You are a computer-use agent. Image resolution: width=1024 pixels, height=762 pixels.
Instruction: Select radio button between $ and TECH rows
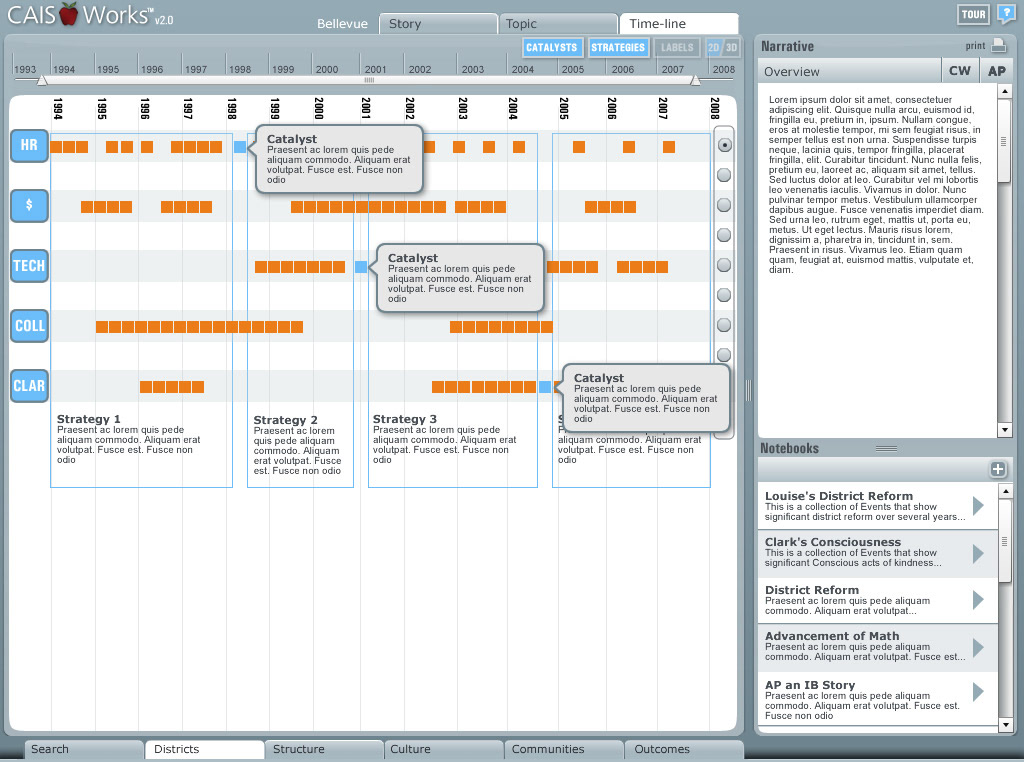[724, 235]
